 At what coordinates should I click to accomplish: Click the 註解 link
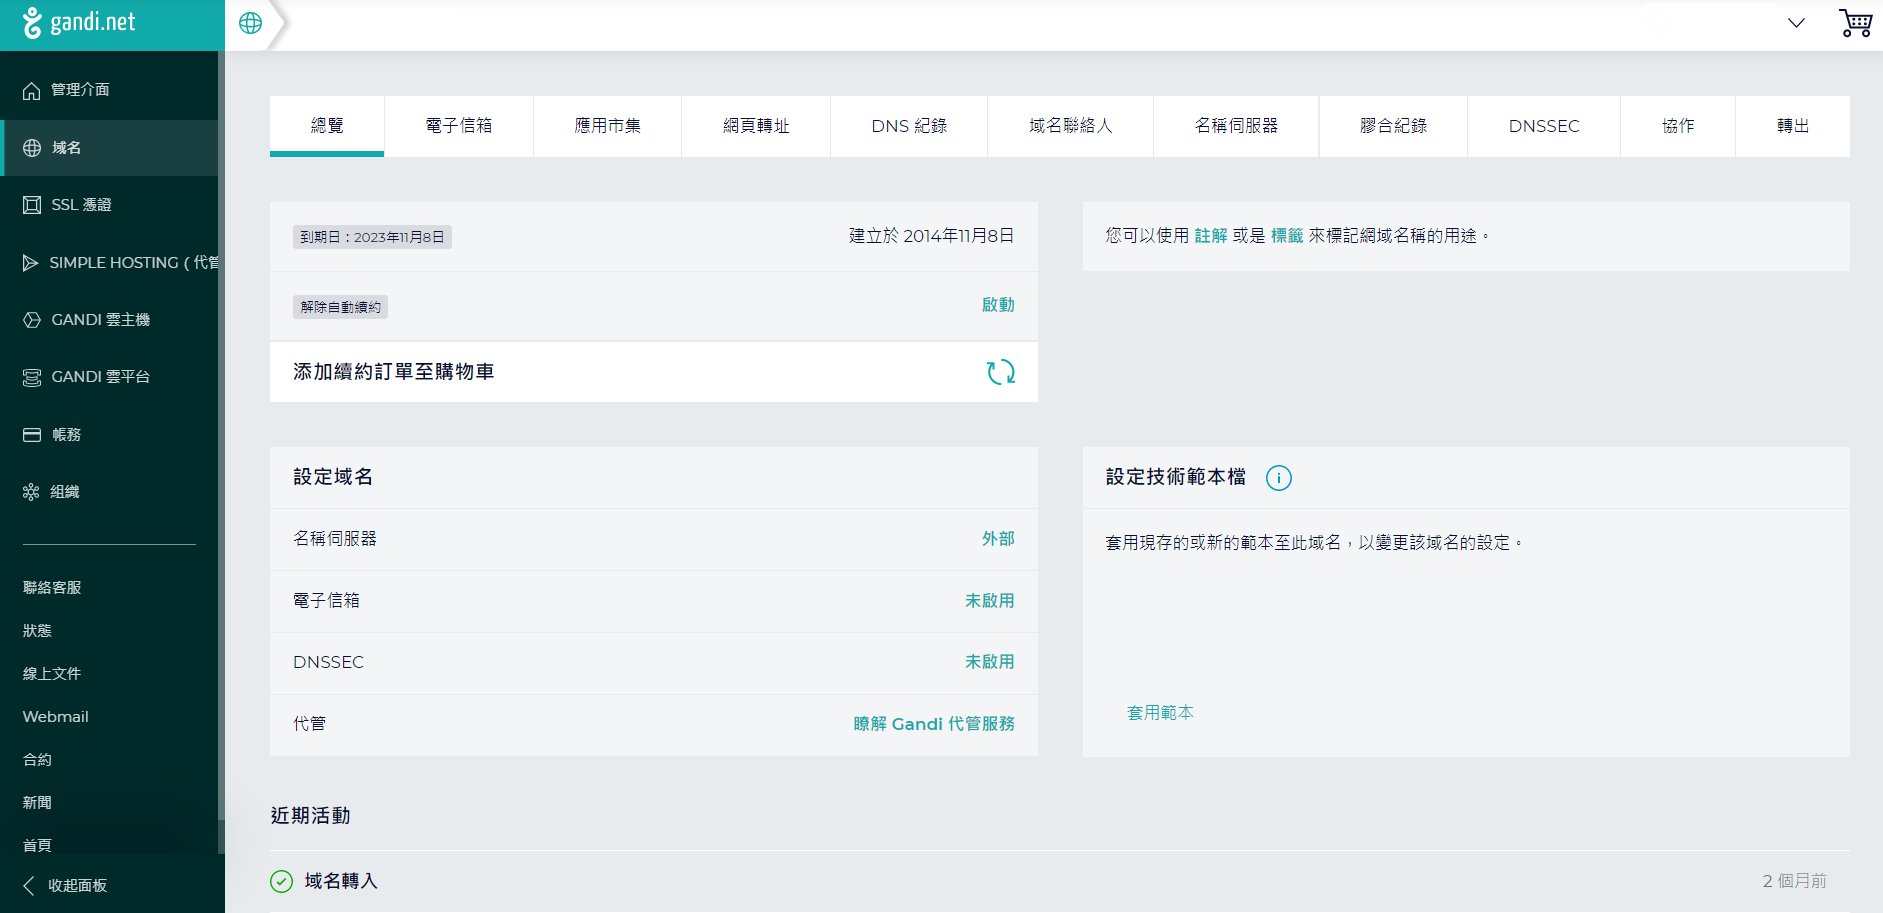[x=1211, y=236]
